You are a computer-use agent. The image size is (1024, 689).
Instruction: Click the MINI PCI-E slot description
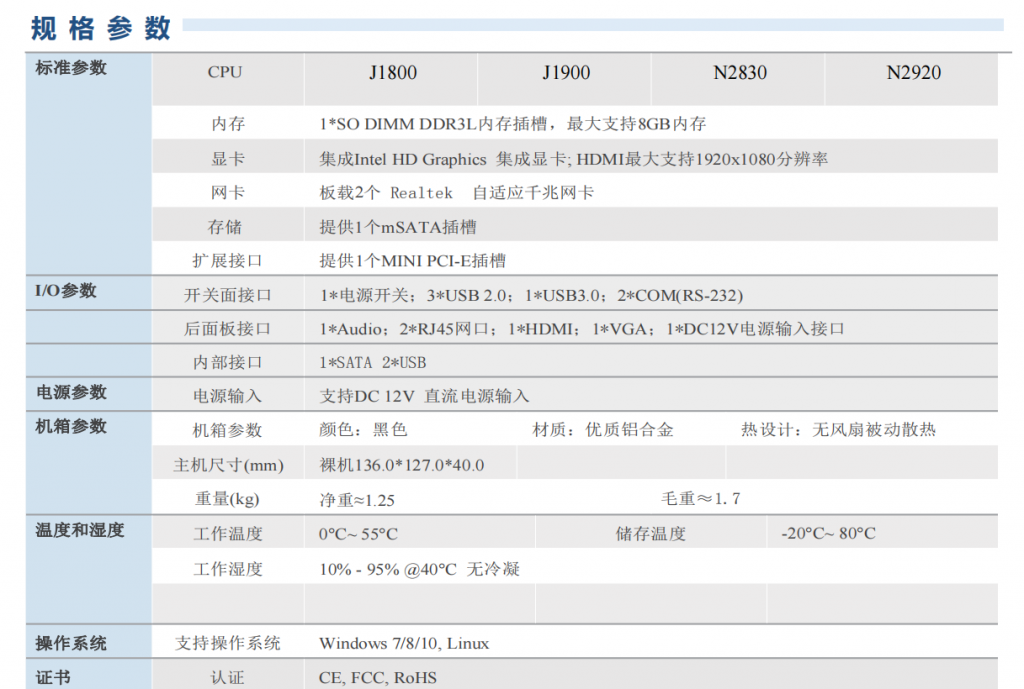coord(412,261)
